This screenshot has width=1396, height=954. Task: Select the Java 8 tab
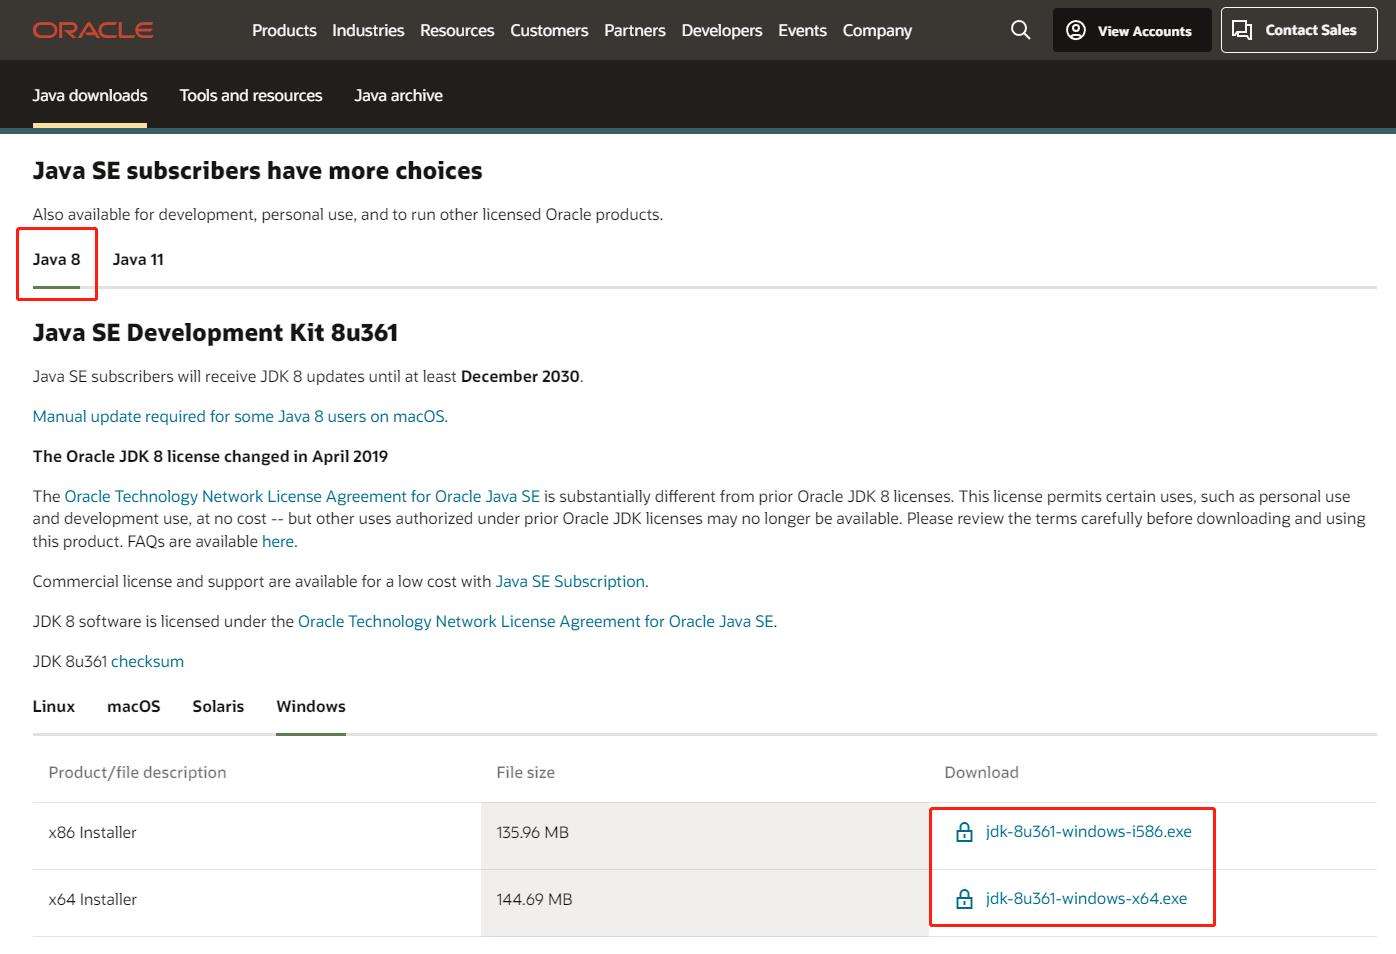(56, 259)
